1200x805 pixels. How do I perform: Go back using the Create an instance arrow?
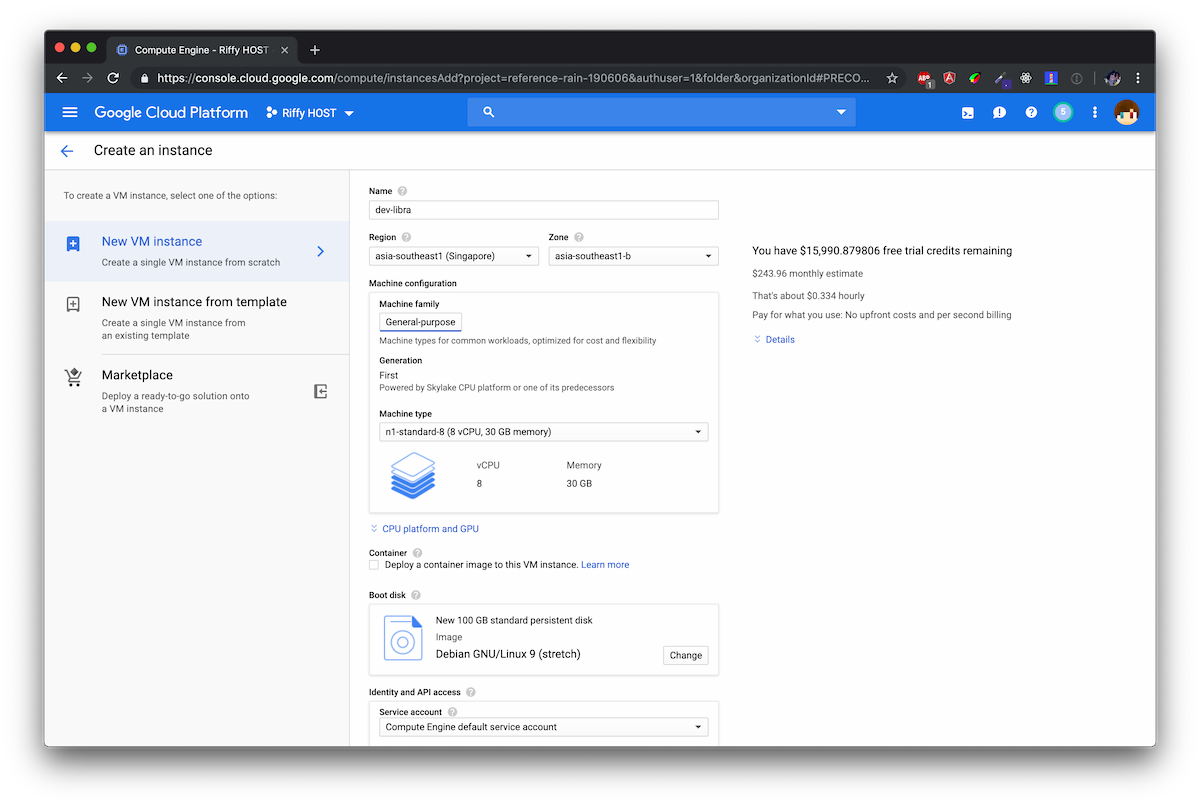pos(67,151)
